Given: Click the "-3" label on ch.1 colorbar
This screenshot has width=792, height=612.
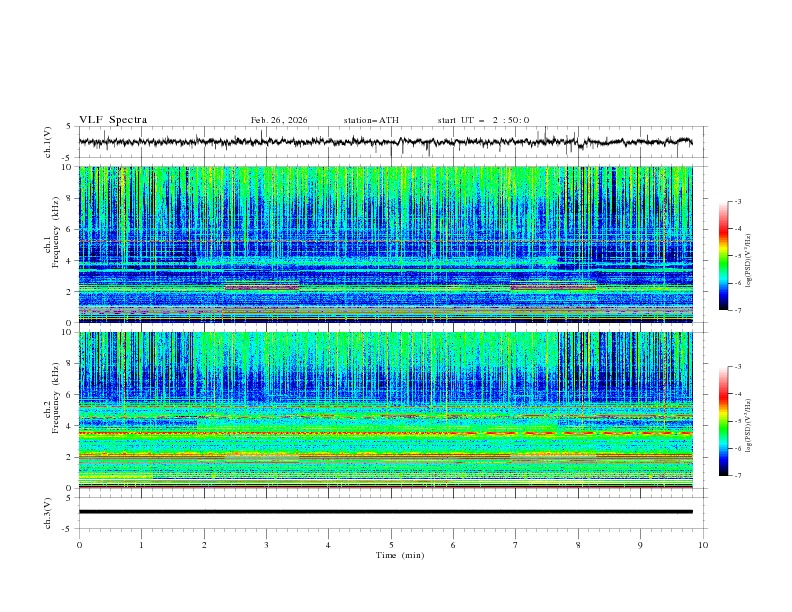Looking at the screenshot, I should (x=737, y=201).
